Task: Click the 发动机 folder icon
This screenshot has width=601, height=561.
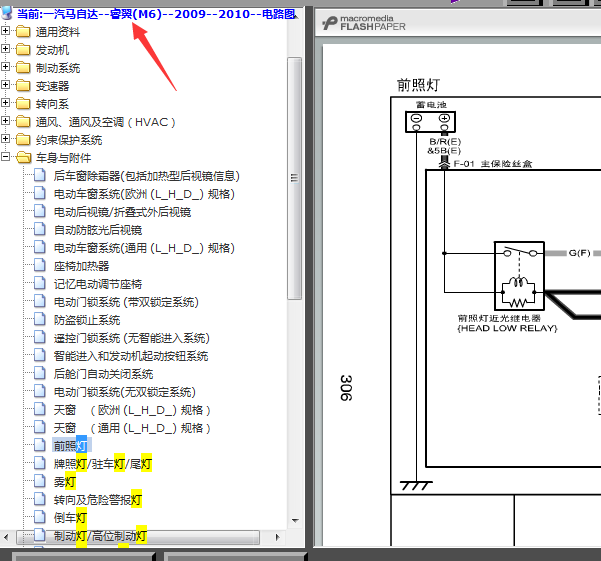Action: click(23, 49)
